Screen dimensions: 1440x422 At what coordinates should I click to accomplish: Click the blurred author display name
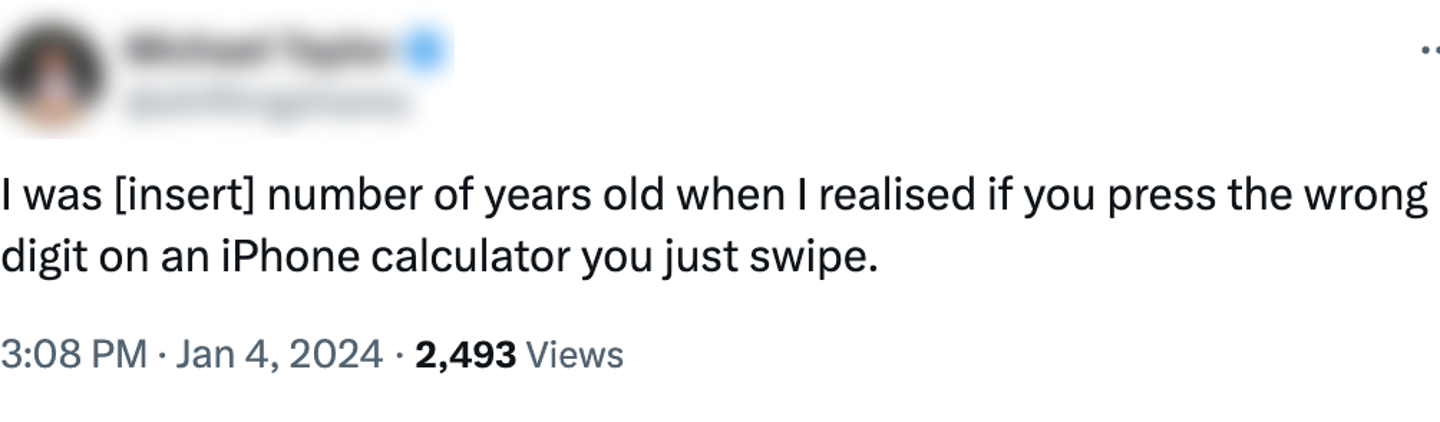(260, 50)
